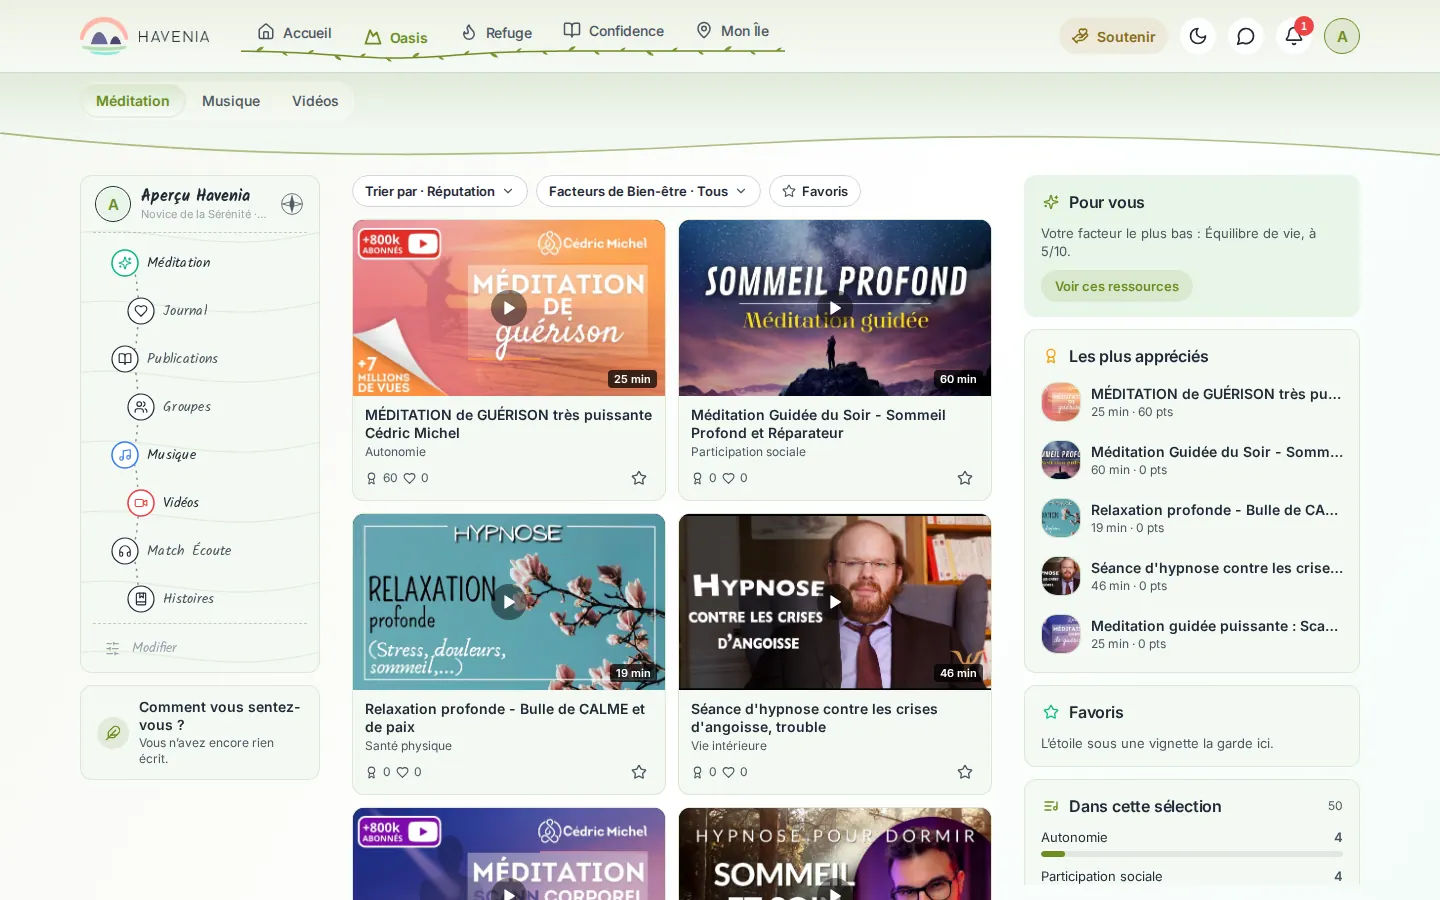This screenshot has height=900, width=1440.
Task: Click the Autonomie progress bar
Action: click(x=1192, y=854)
